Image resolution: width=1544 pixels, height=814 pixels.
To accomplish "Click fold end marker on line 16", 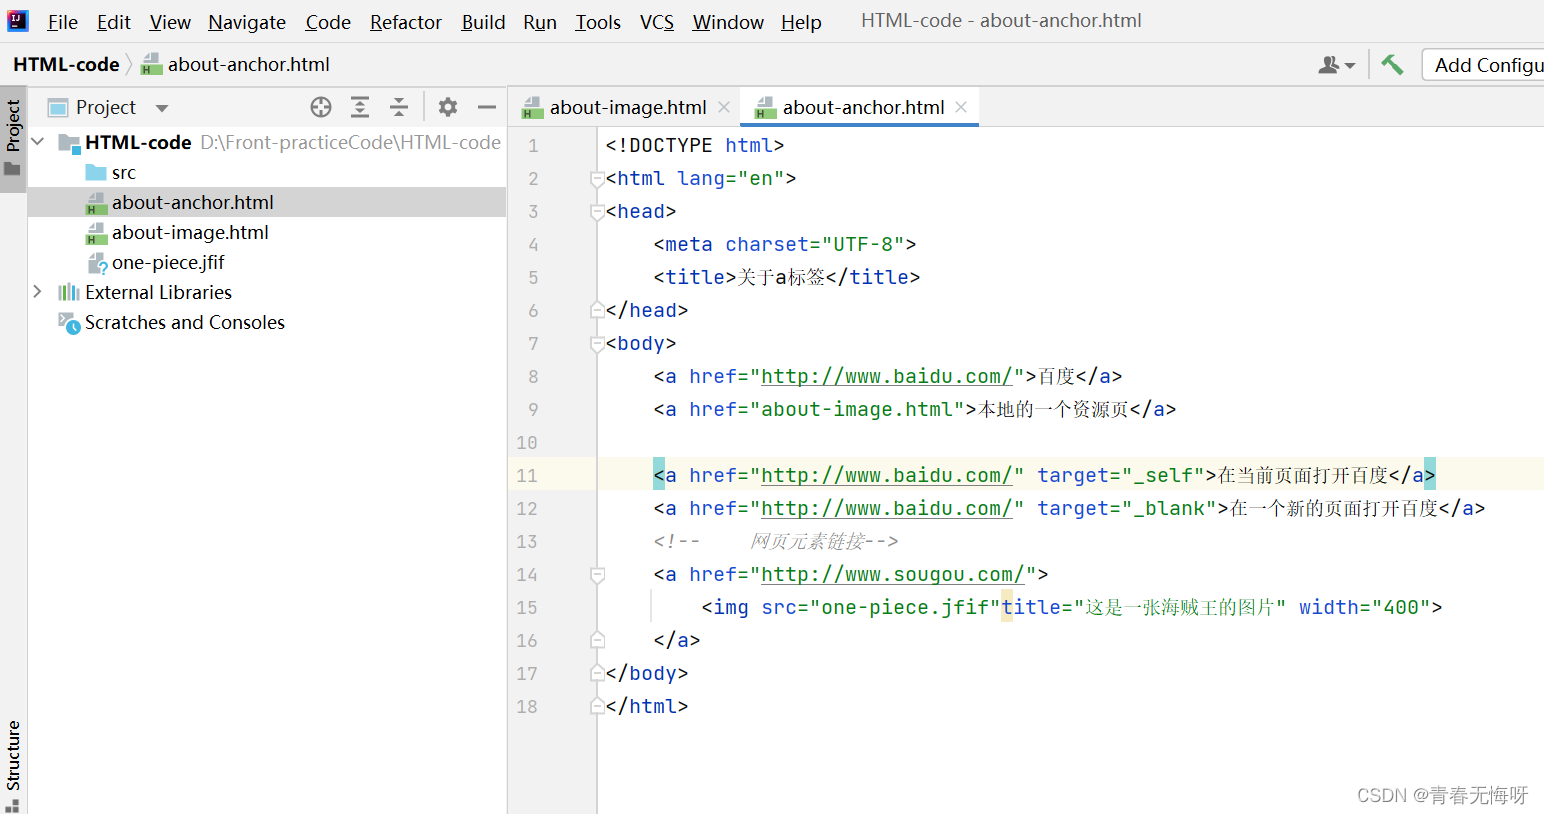I will tap(597, 640).
